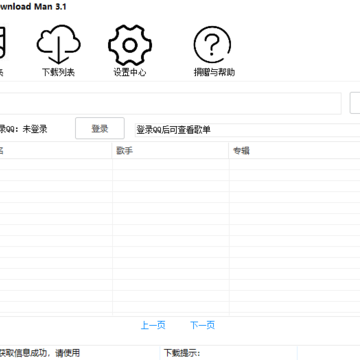Click the 未登录 QQ status text
This screenshot has width=360, height=360.
coord(35,129)
